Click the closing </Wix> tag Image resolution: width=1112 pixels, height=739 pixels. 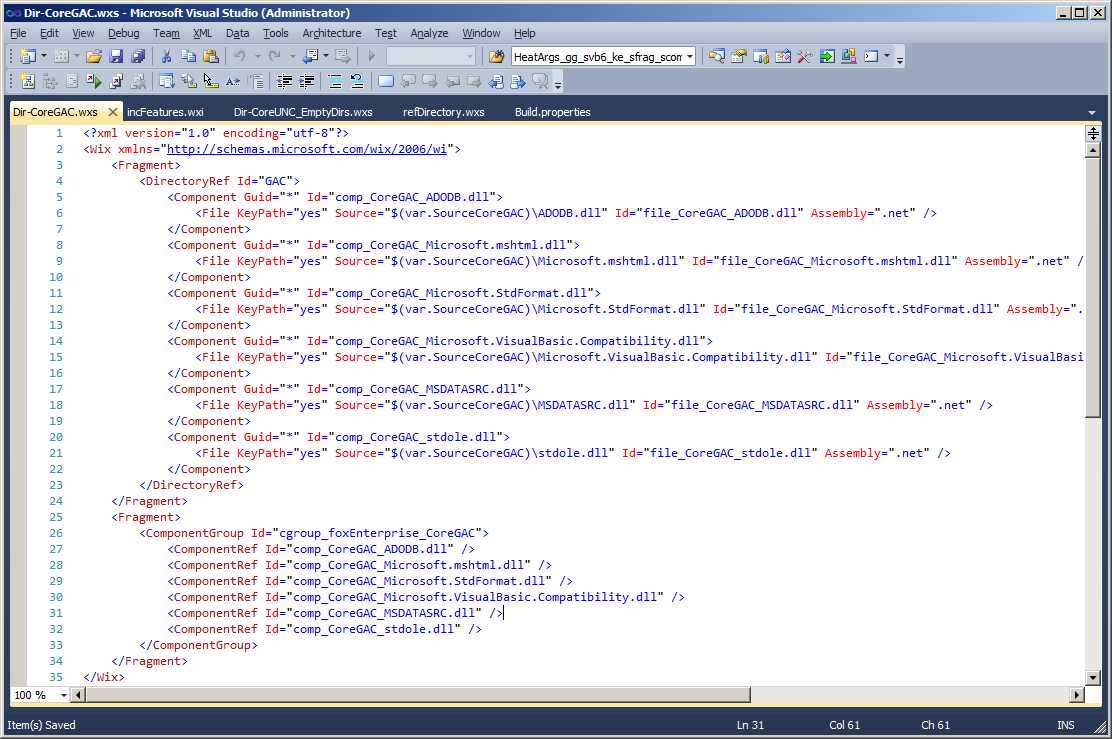point(104,677)
